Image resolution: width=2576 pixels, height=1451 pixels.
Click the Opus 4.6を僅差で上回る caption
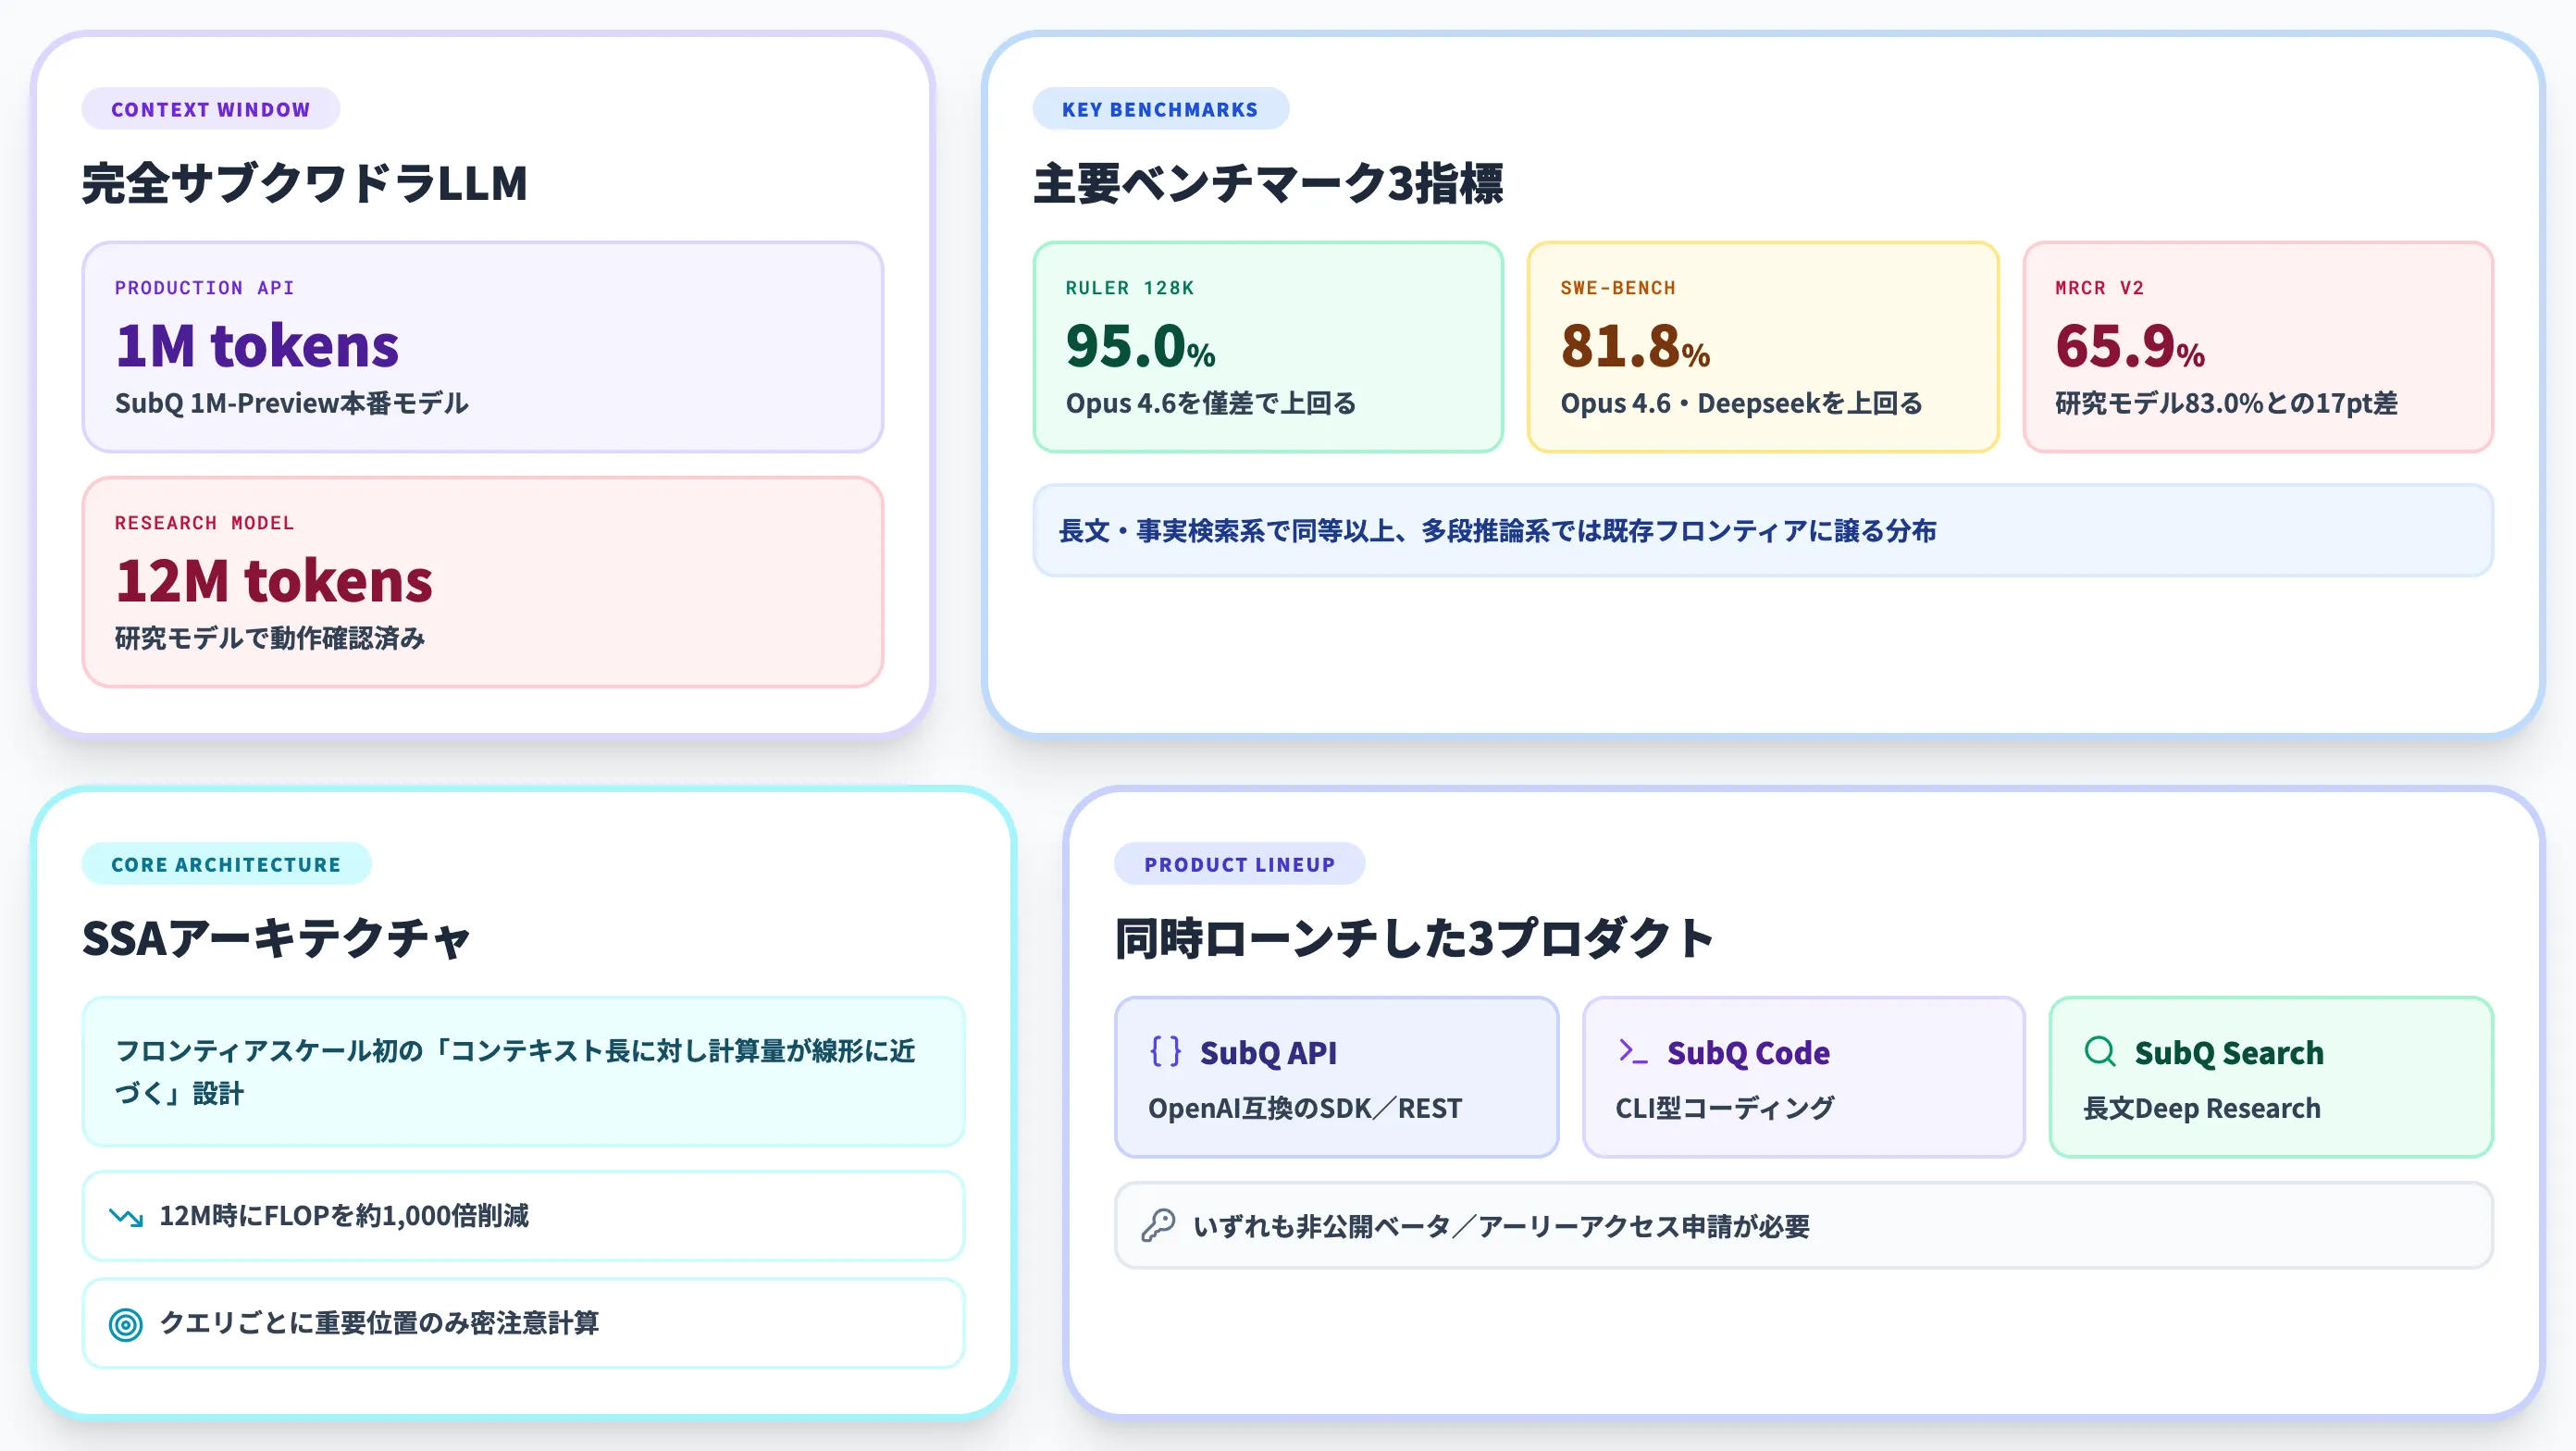1211,403
